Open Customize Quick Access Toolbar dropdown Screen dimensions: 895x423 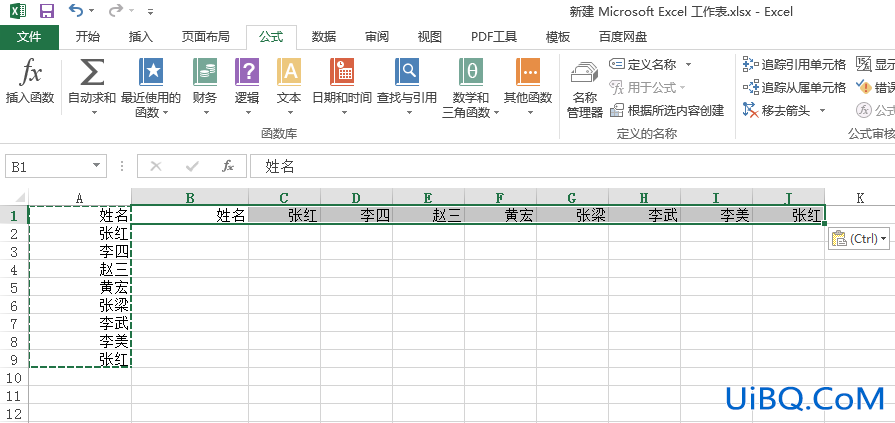150,11
